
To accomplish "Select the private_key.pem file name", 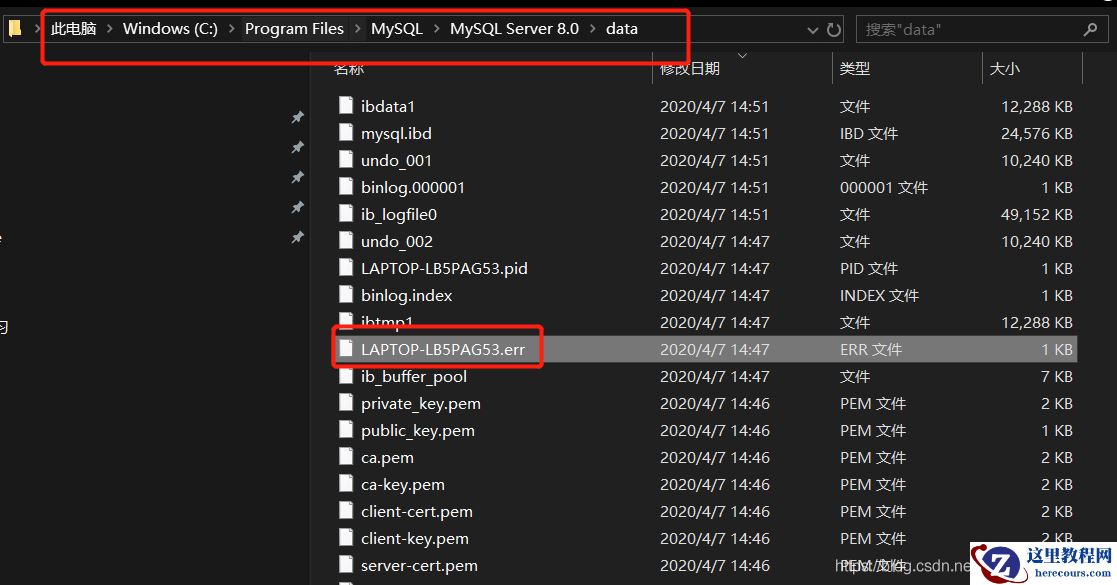I will click(x=420, y=403).
